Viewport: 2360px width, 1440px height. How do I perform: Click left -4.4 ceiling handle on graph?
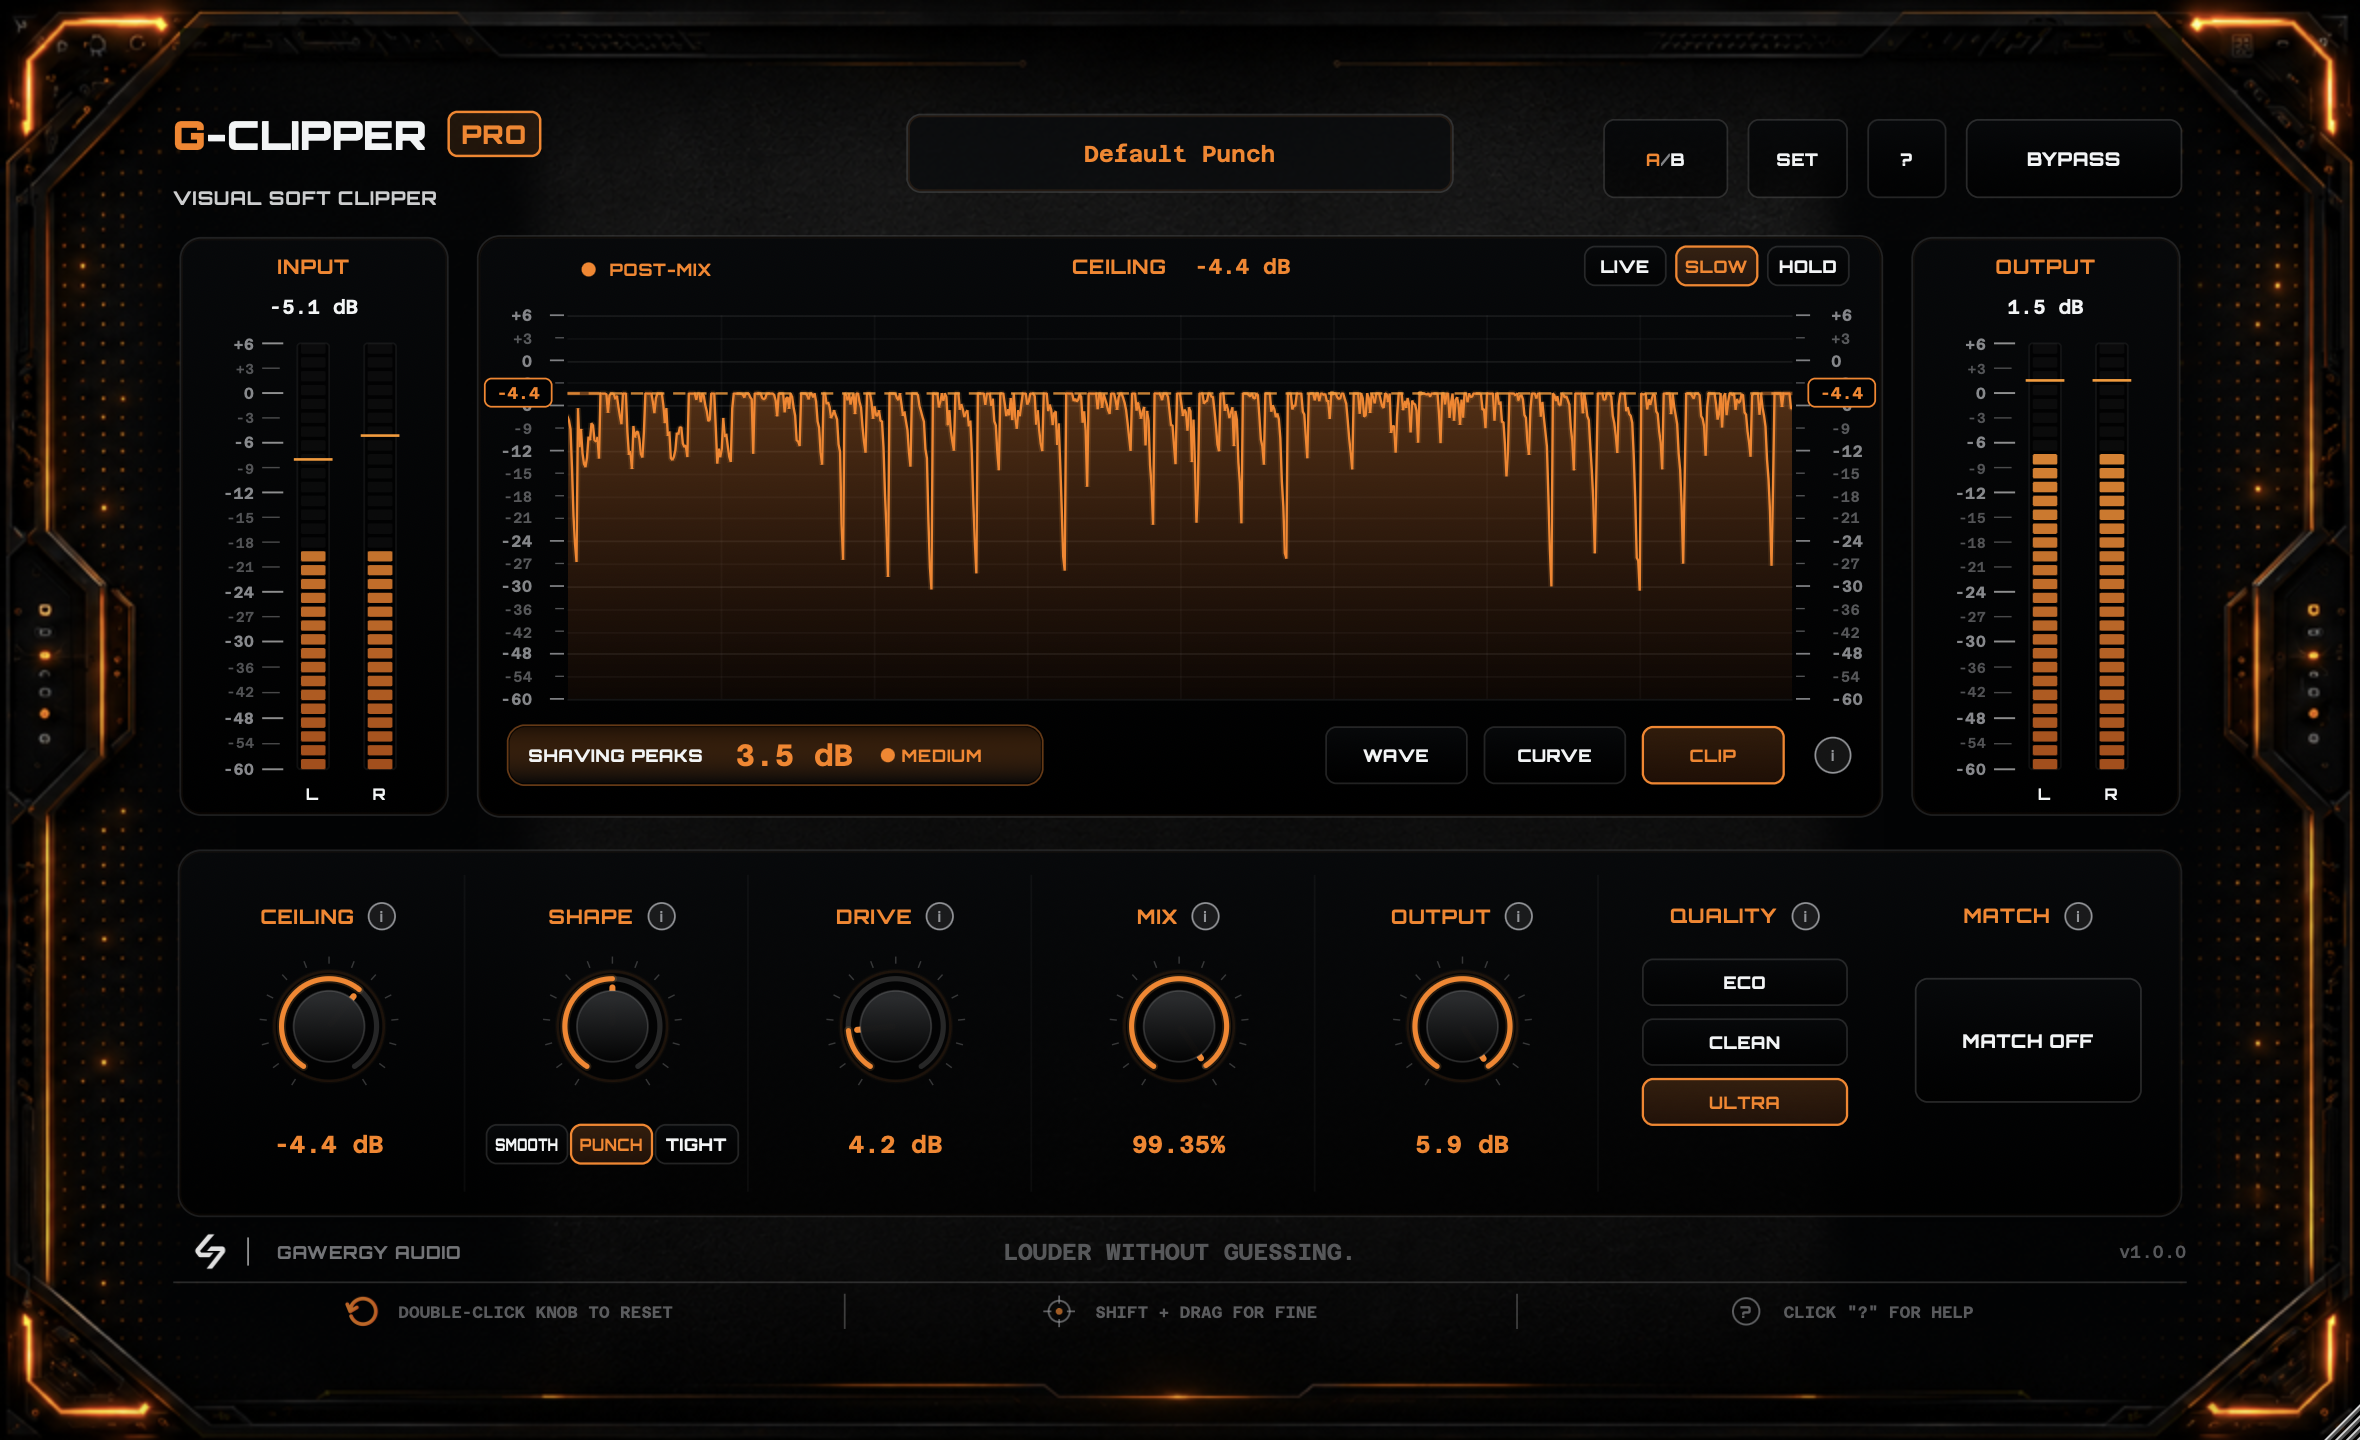pyautogui.click(x=518, y=393)
